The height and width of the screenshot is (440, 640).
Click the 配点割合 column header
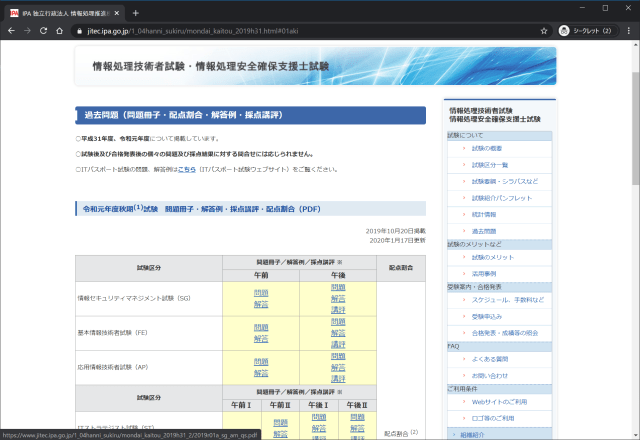coord(401,268)
